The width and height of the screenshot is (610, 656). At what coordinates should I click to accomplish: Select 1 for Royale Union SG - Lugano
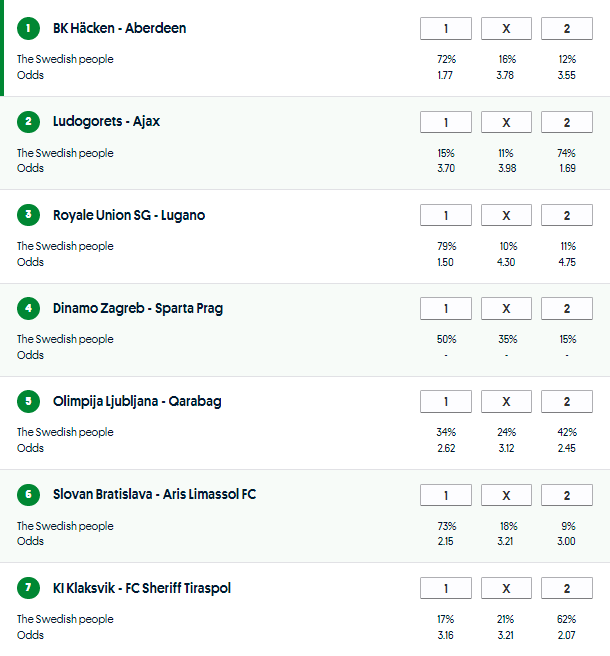(x=446, y=215)
